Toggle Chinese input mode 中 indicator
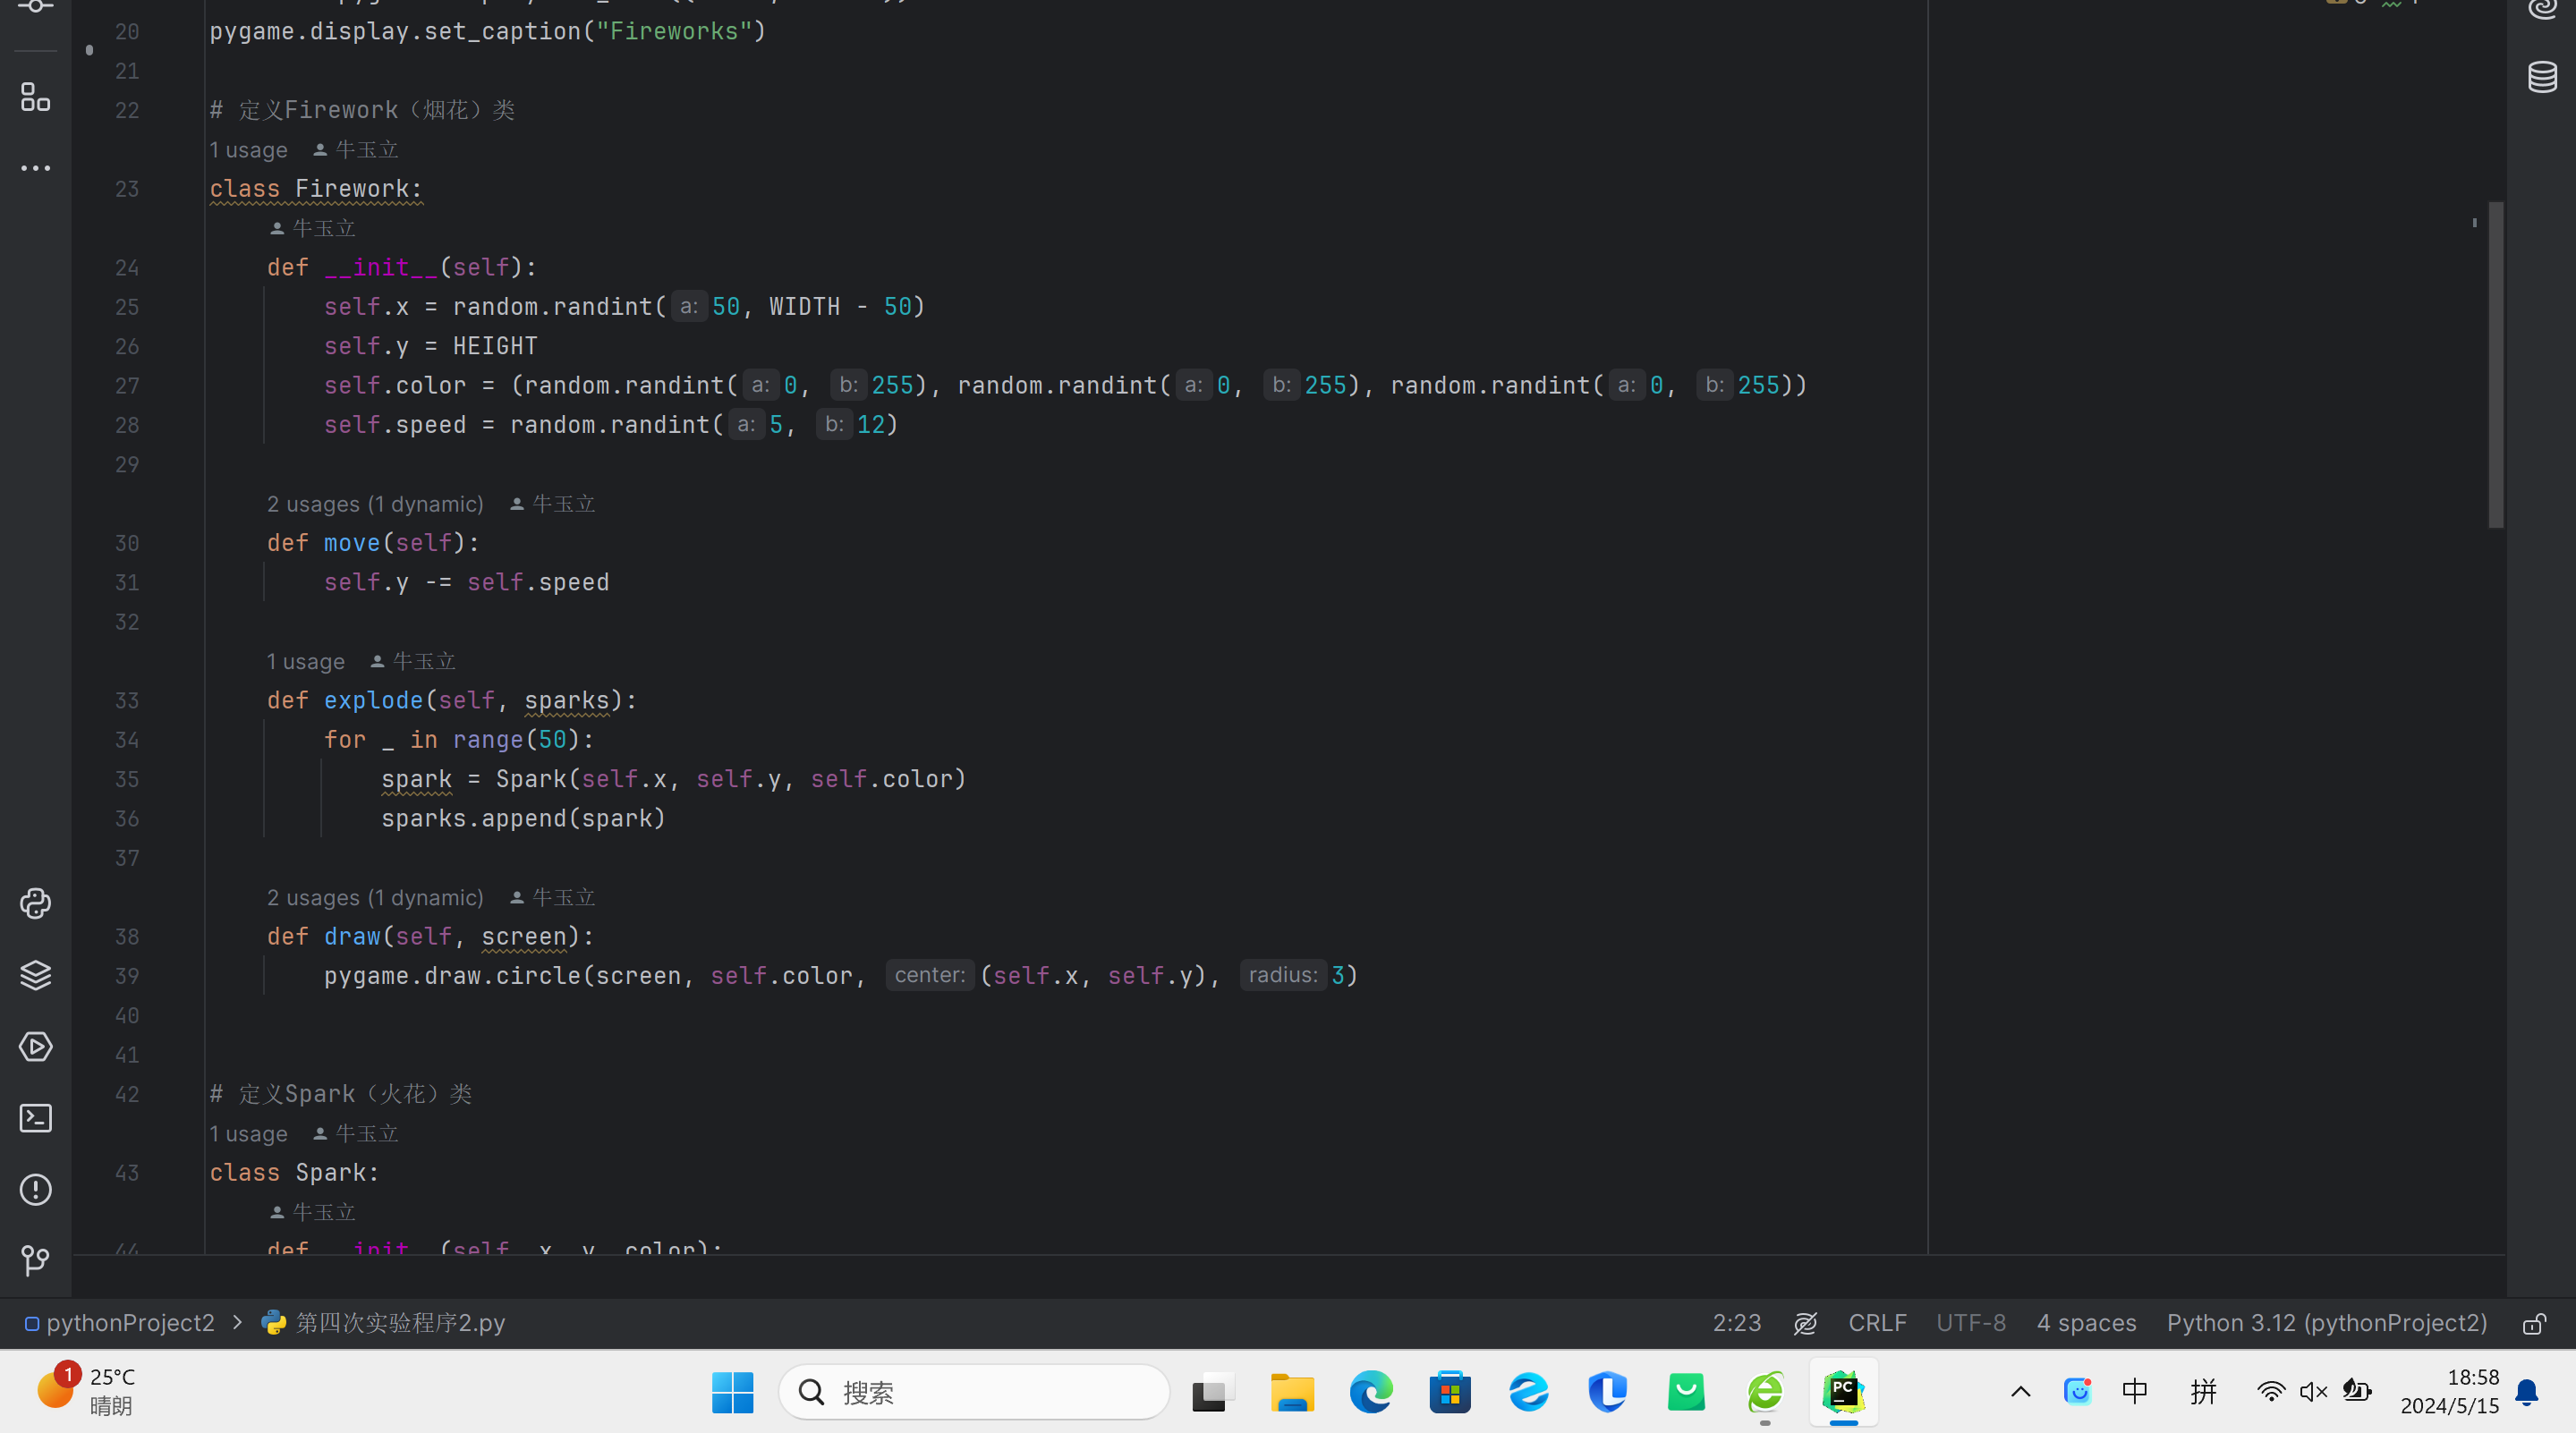 2134,1392
